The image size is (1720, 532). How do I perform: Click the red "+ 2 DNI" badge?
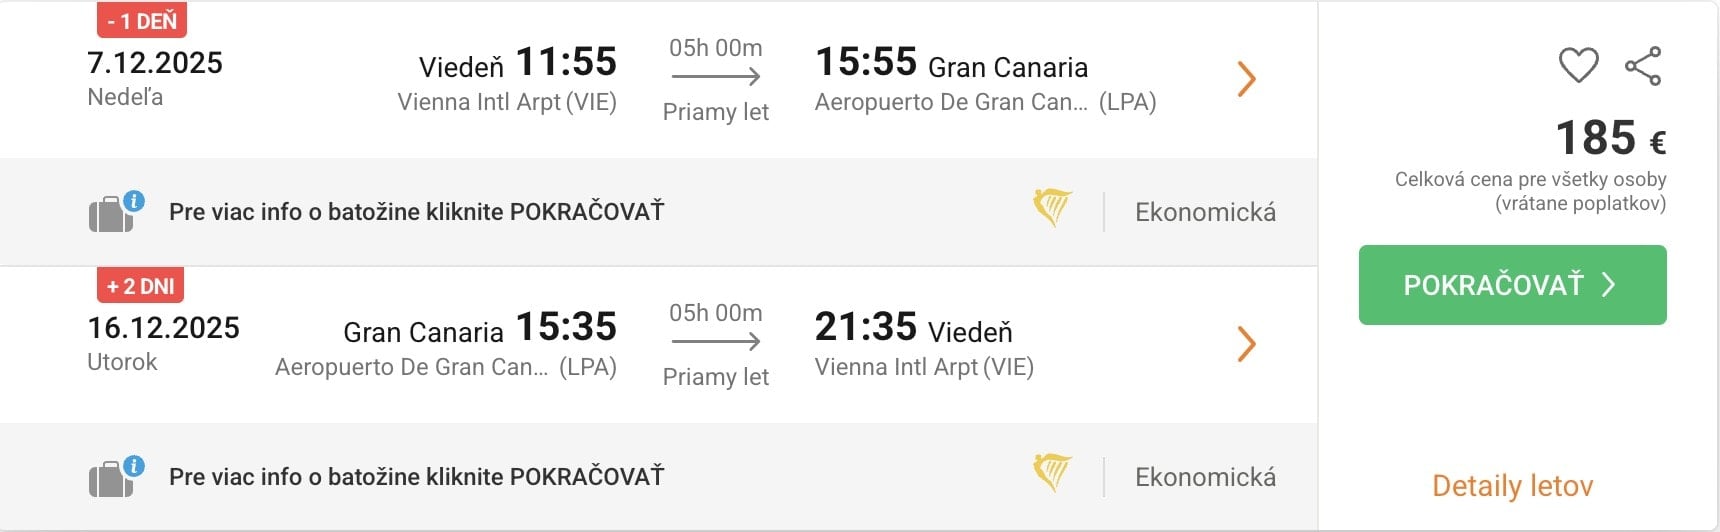click(141, 286)
